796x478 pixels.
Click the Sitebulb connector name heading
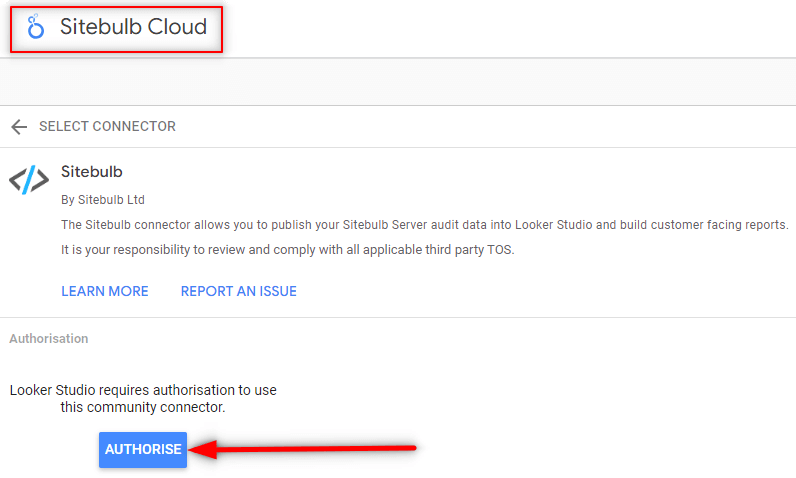[x=91, y=172]
